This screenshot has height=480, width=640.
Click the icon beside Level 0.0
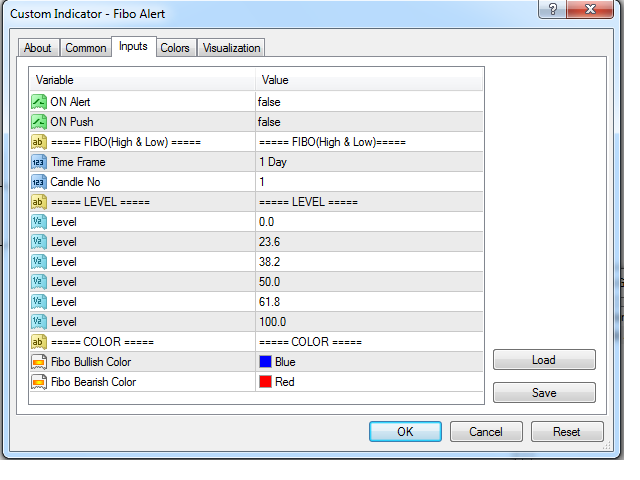click(39, 222)
